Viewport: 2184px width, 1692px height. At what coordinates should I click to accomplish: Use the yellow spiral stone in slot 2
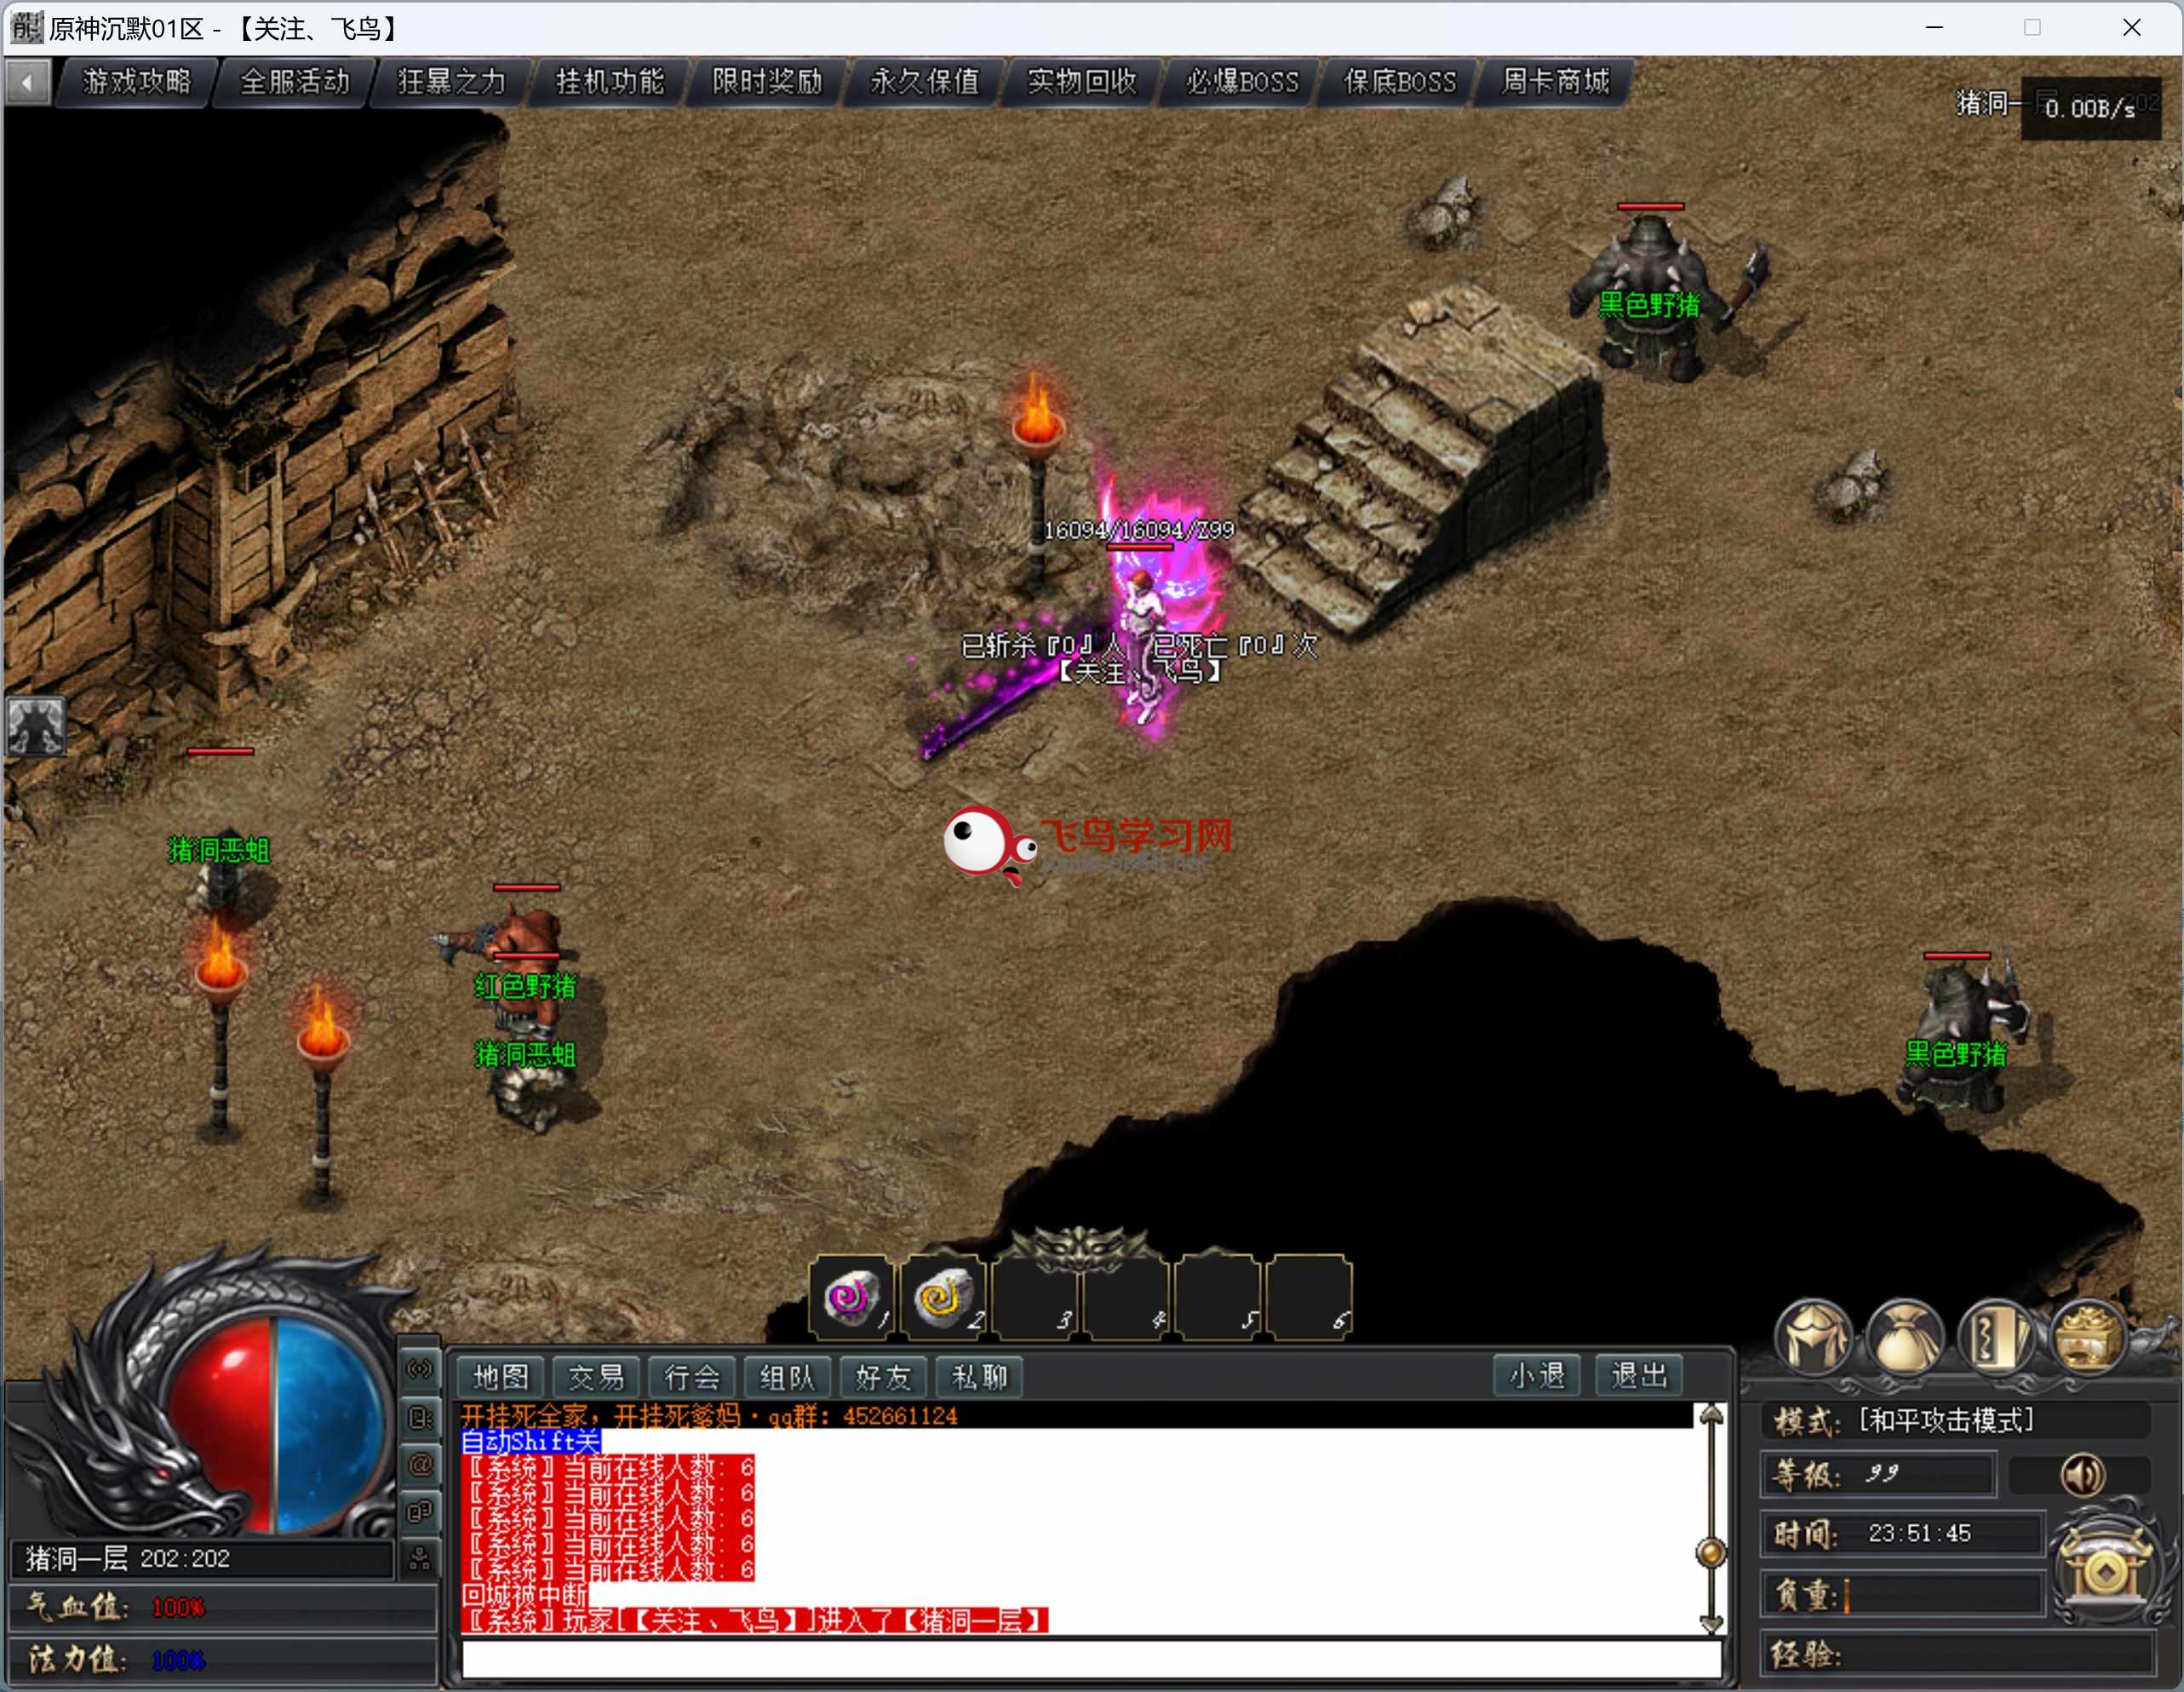pos(942,1297)
